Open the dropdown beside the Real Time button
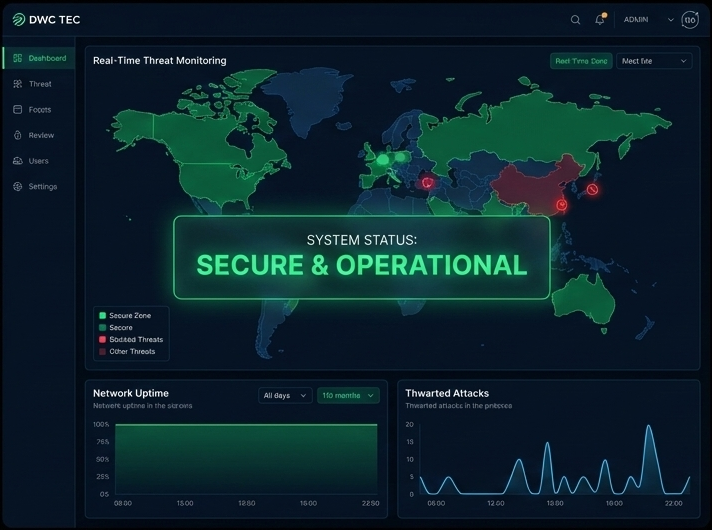 pos(655,61)
